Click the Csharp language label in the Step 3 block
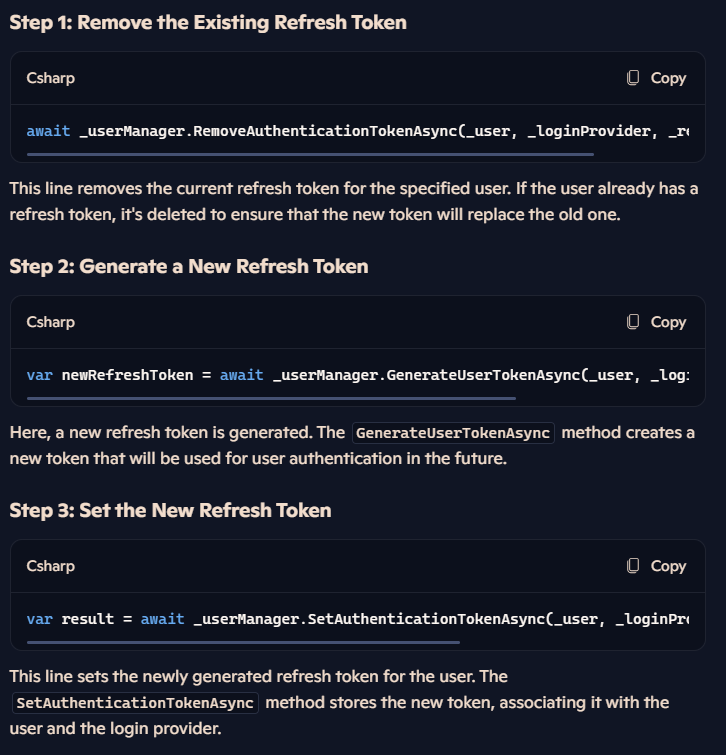The image size is (726, 755). coord(51,566)
